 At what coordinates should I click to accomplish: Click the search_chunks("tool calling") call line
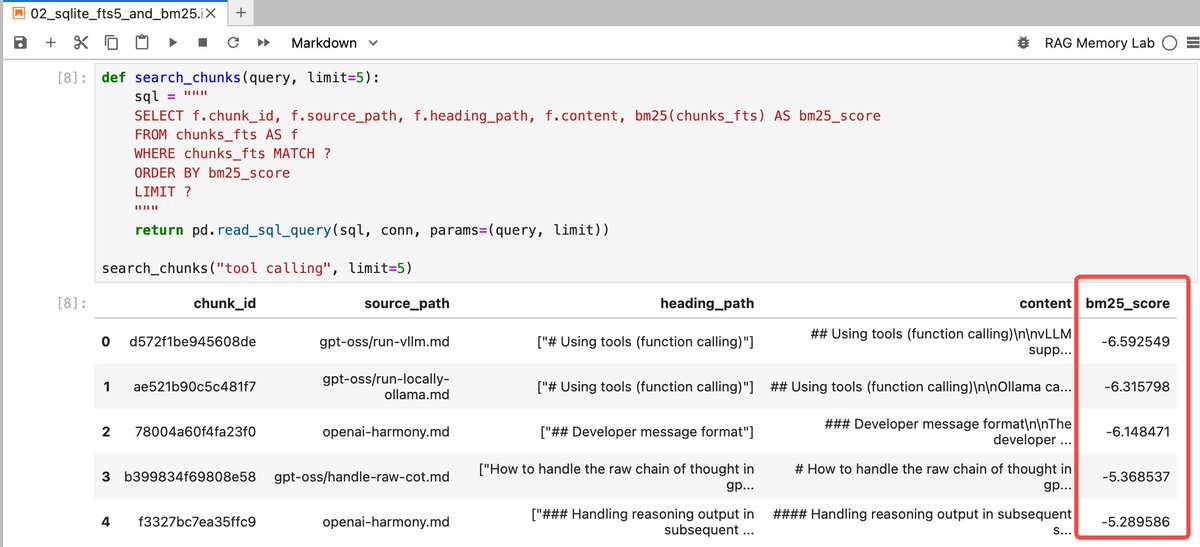point(257,268)
